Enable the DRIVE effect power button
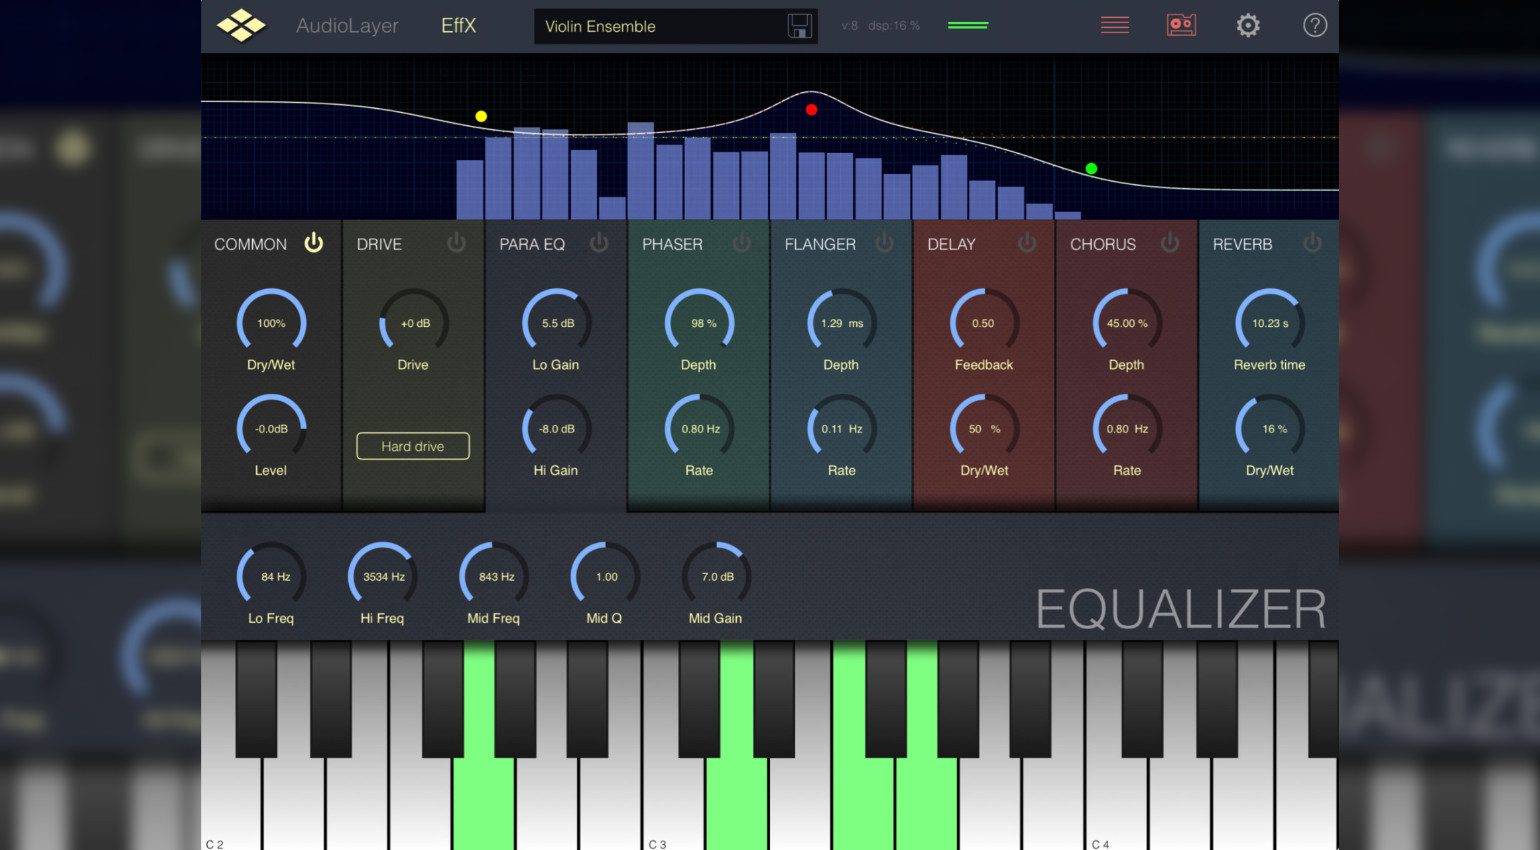The image size is (1540, 850). pyautogui.click(x=456, y=243)
